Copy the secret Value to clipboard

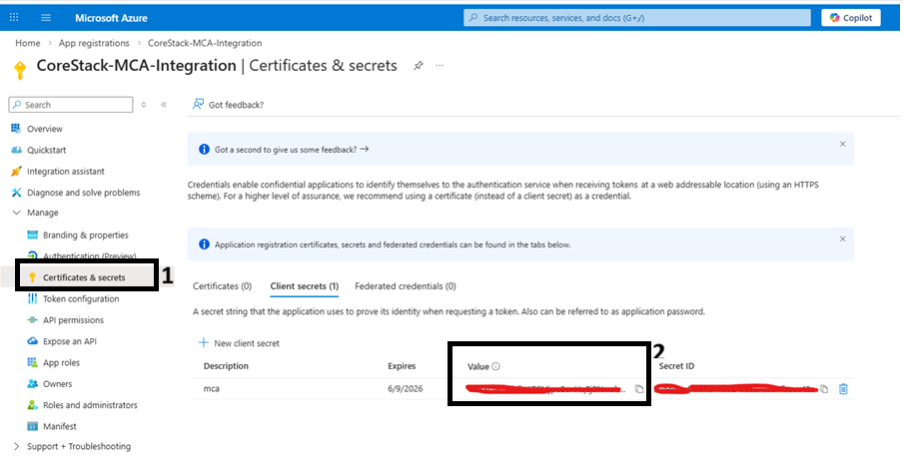pos(639,389)
